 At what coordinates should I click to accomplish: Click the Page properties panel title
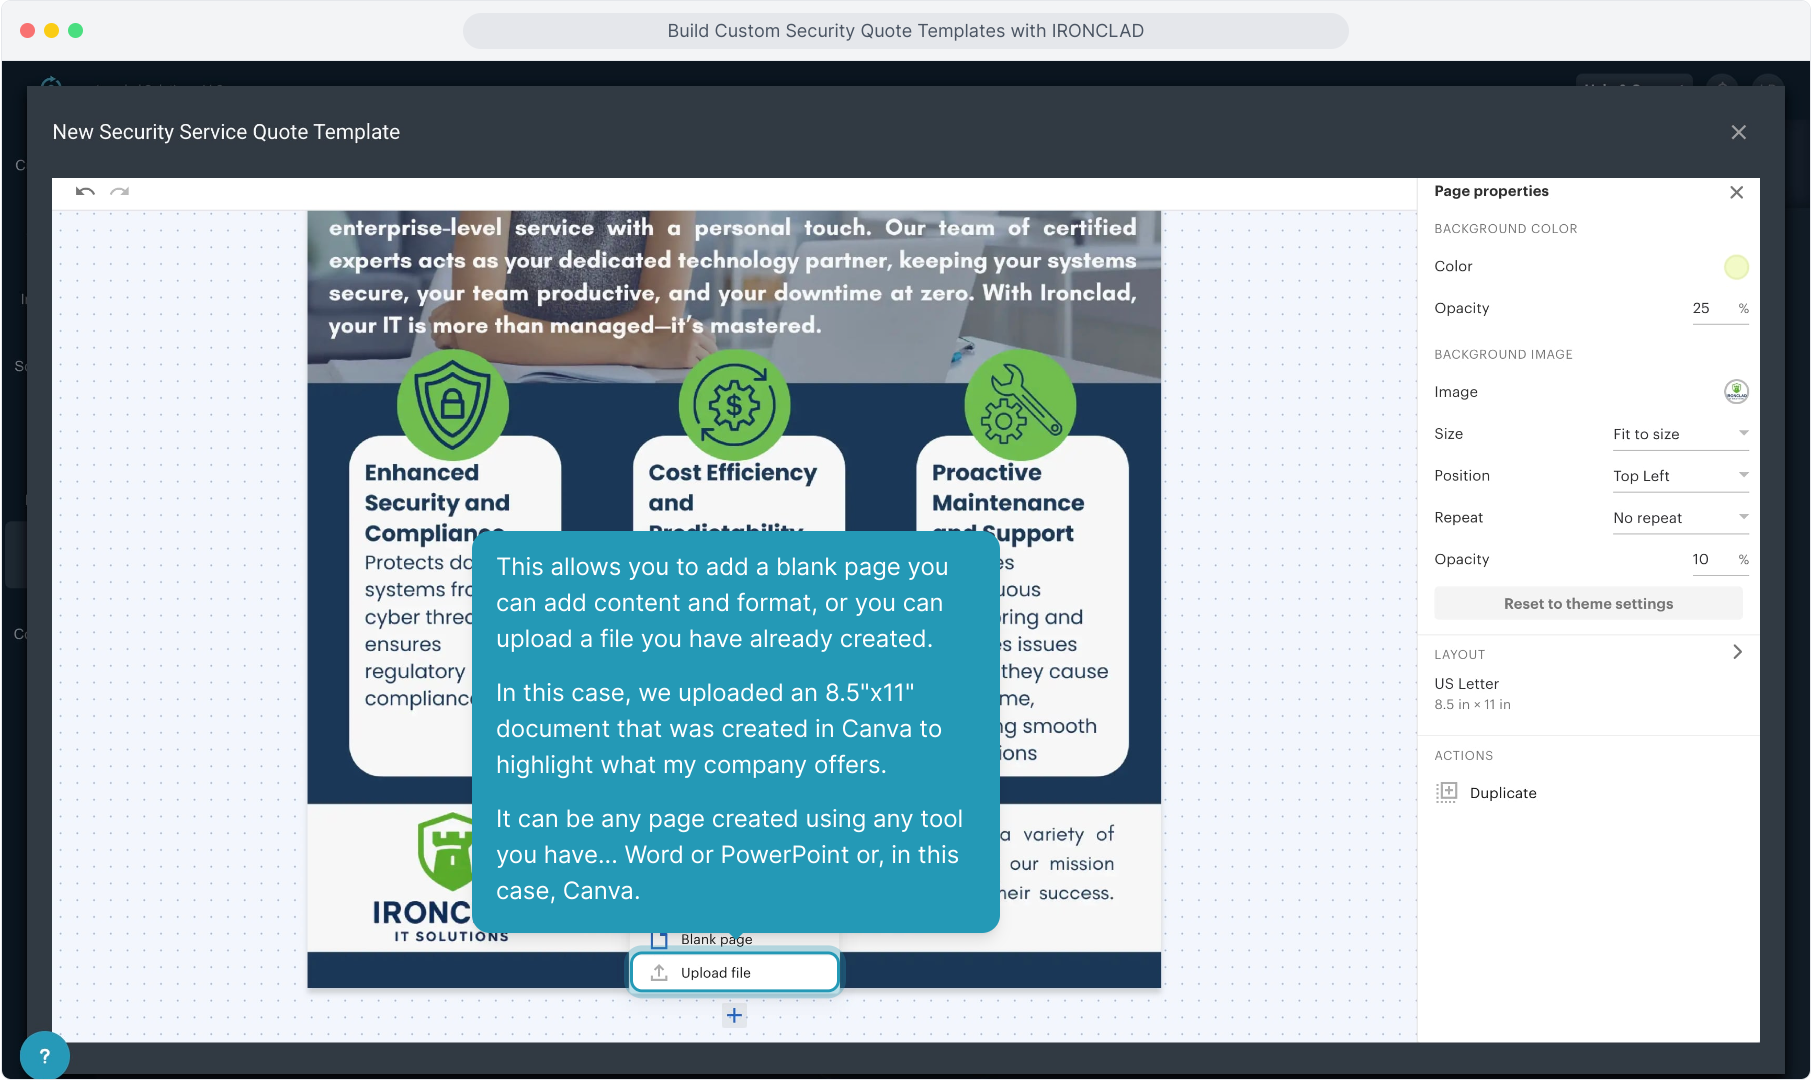[x=1491, y=191]
